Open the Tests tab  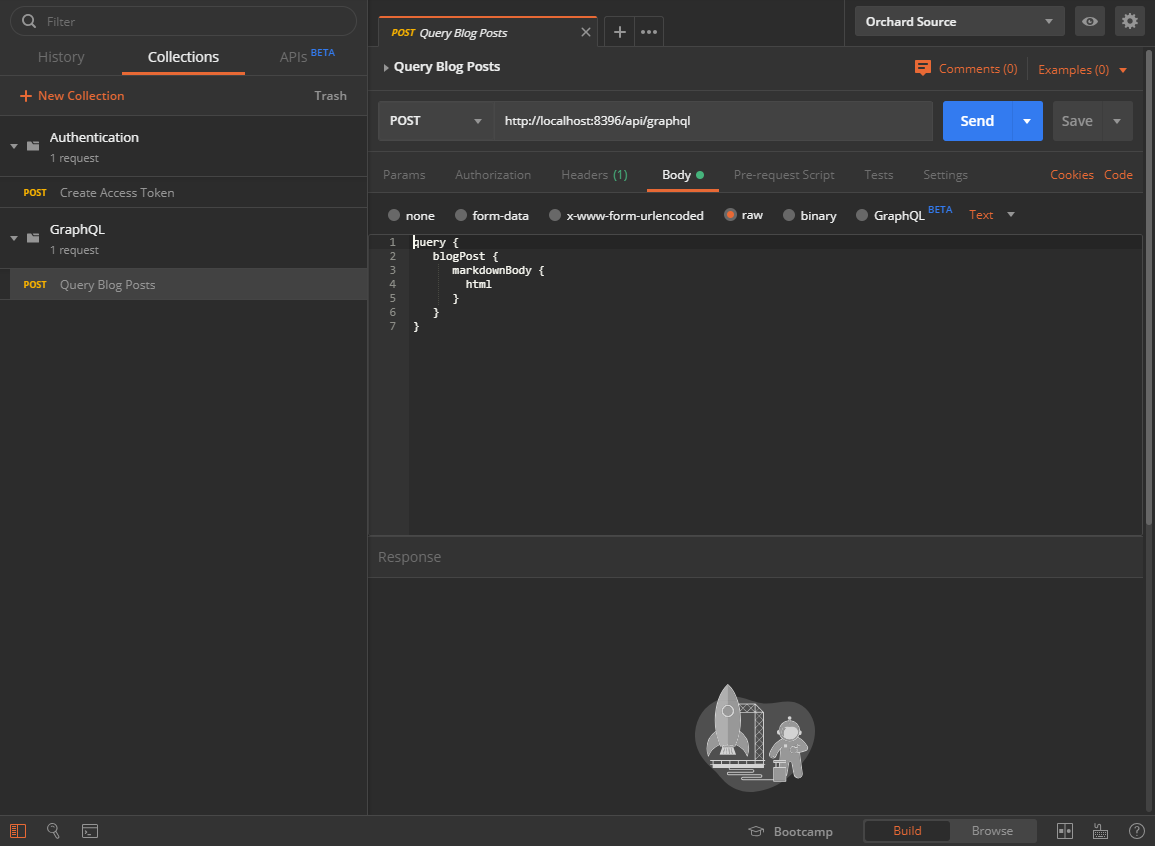tap(878, 175)
